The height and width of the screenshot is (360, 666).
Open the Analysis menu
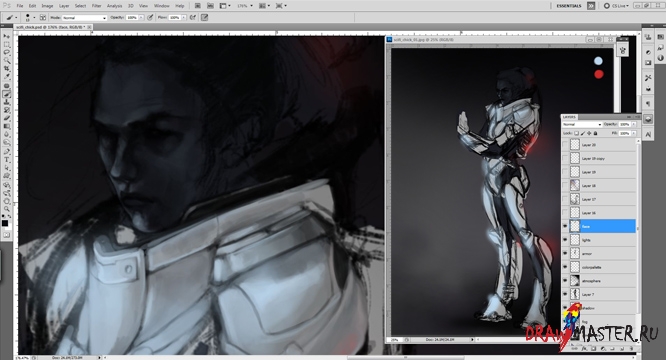[114, 6]
